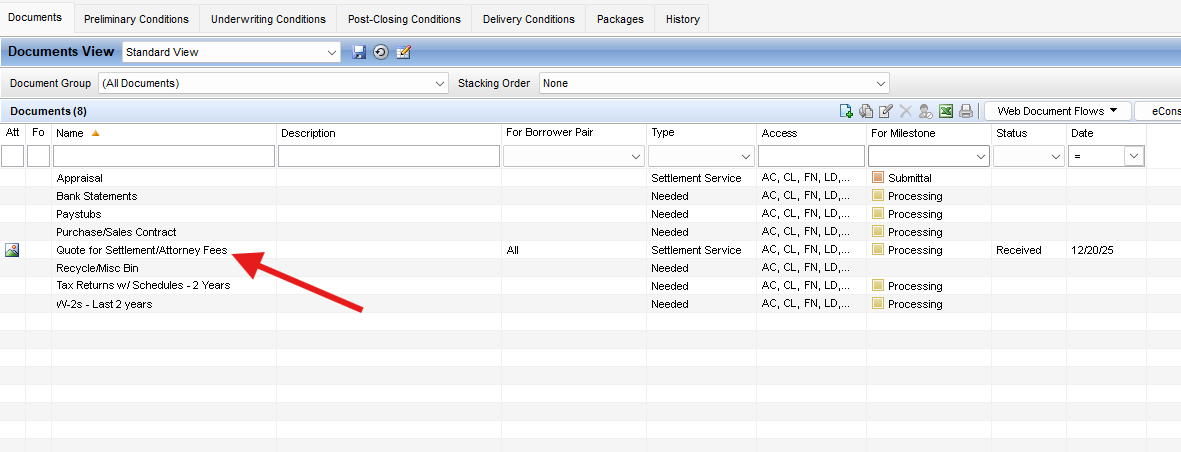Image resolution: width=1181 pixels, height=452 pixels.
Task: Click the For Milestone column header
Action: point(929,133)
